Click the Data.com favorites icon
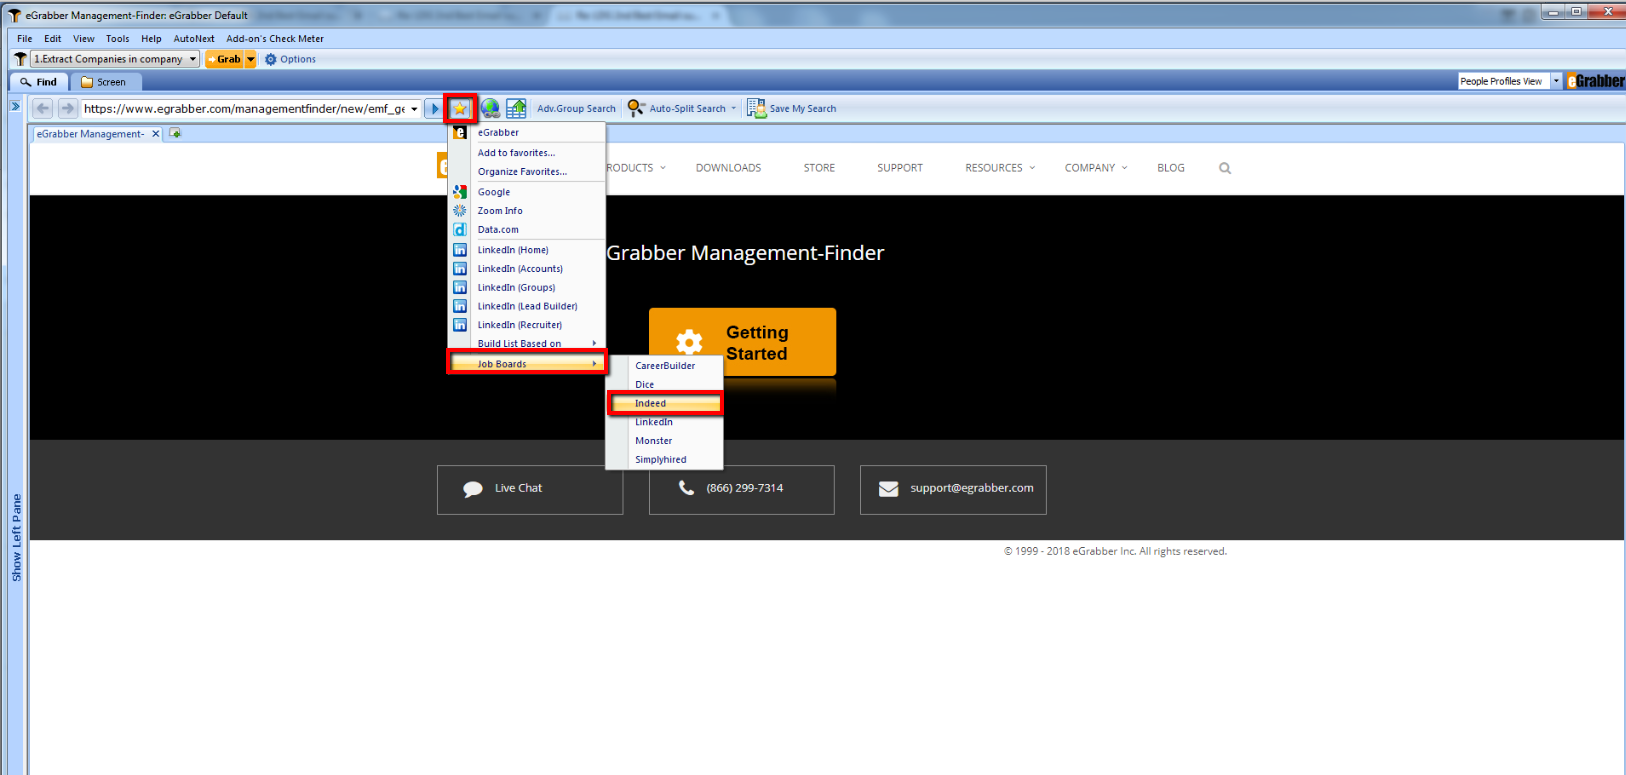1626x775 pixels. point(460,230)
